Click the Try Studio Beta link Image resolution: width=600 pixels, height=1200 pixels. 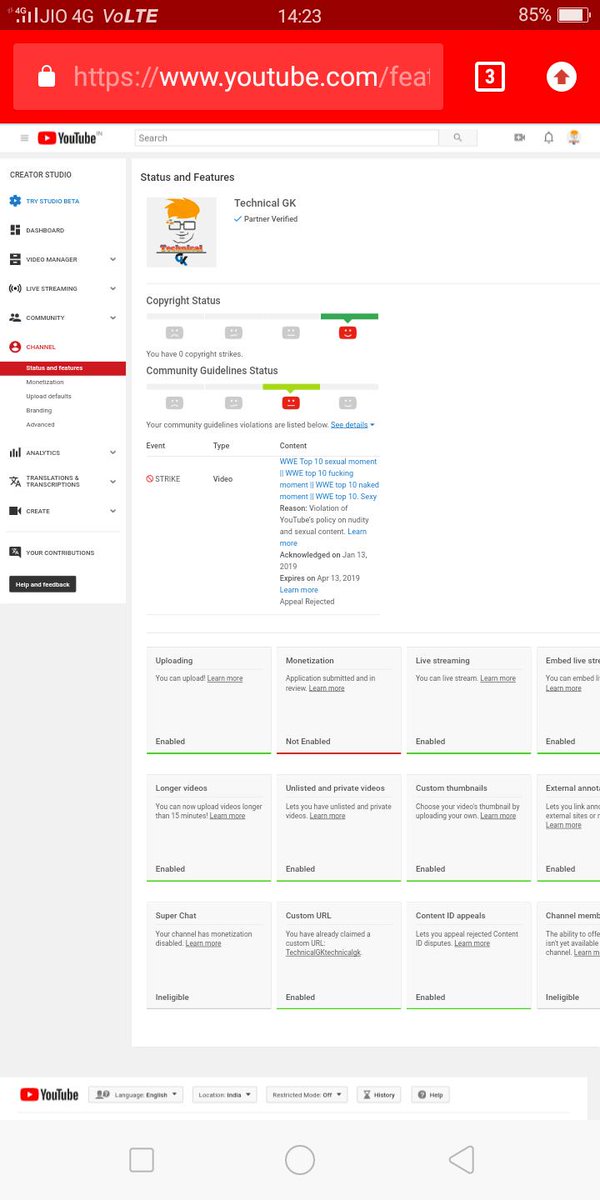[x=52, y=201]
